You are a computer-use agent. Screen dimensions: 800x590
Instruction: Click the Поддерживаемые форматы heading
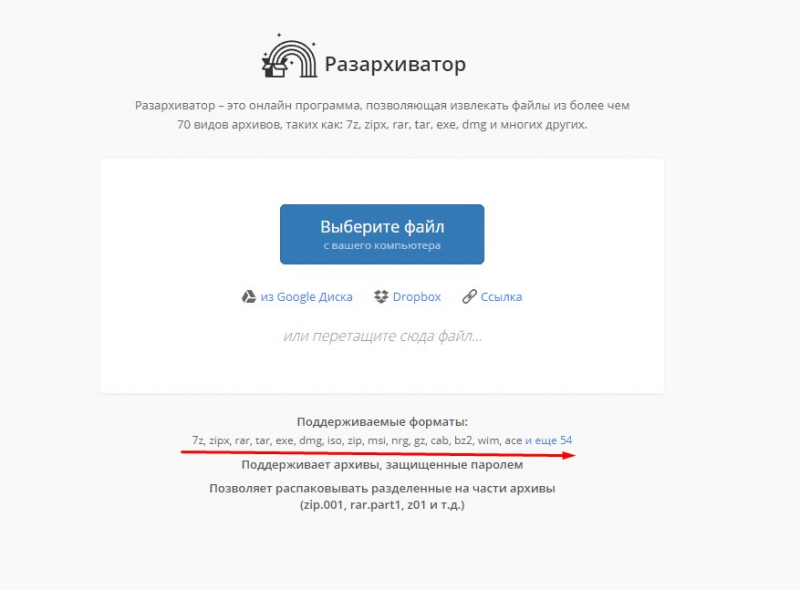click(x=382, y=422)
